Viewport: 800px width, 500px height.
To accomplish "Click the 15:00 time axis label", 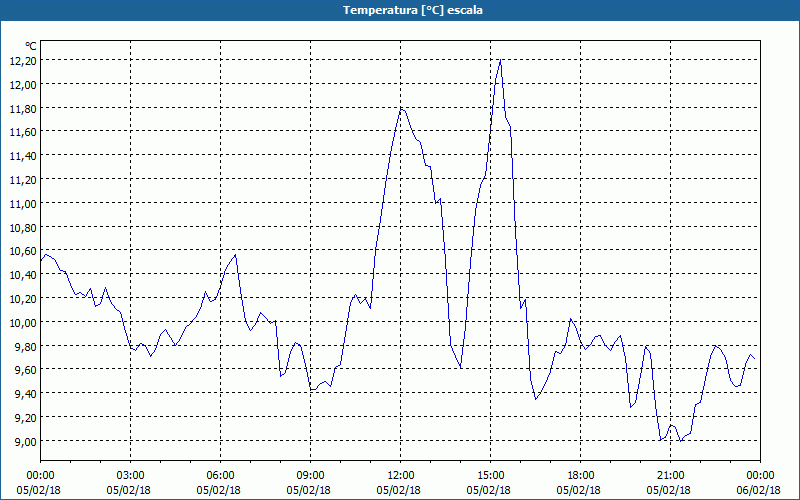I will 490,476.
